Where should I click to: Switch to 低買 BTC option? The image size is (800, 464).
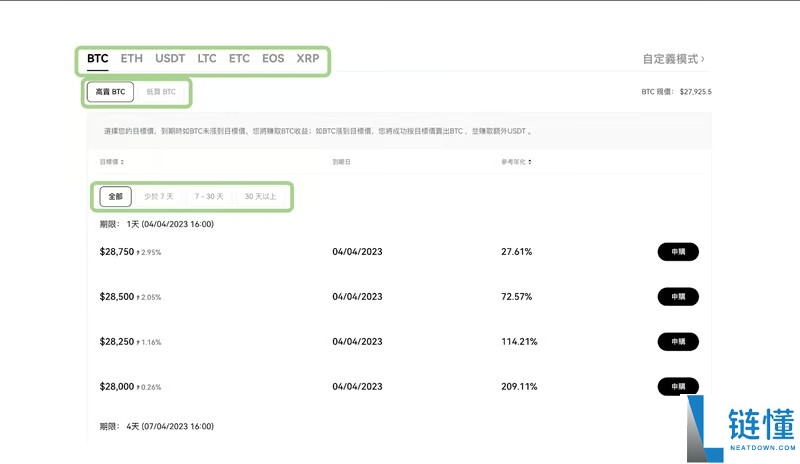[161, 92]
